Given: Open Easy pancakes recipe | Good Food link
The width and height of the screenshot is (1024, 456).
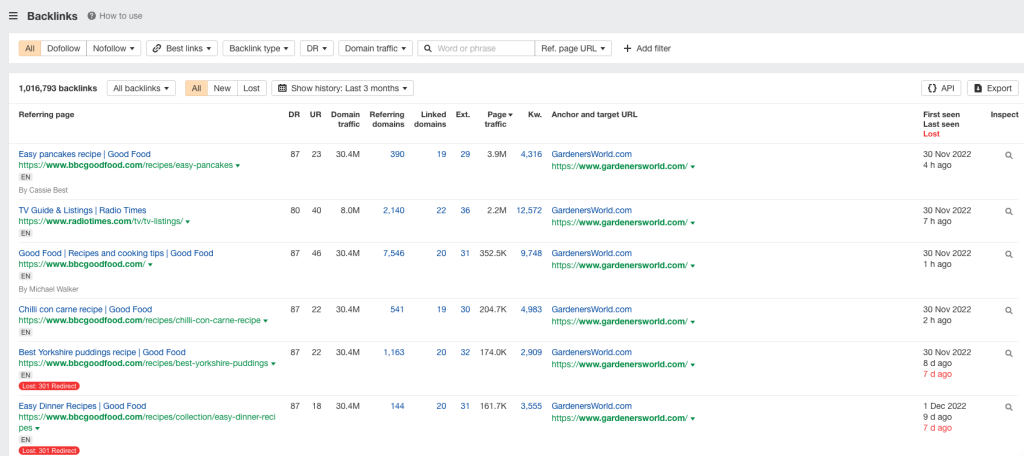Looking at the screenshot, I should [x=84, y=154].
